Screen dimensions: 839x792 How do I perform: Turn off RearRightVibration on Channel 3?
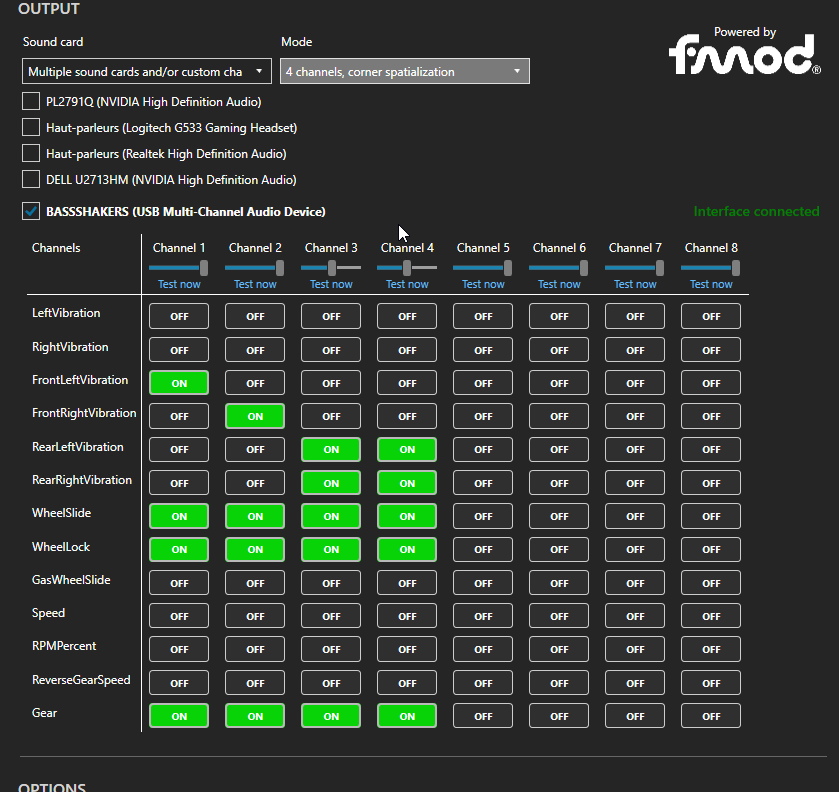(x=331, y=483)
